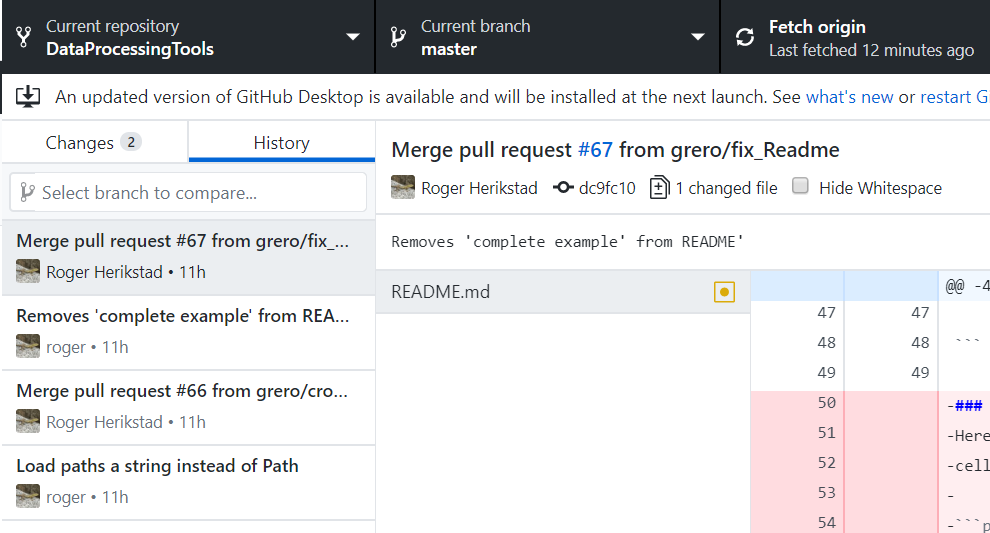
Task: Click diff line number 50
Action: tap(826, 402)
